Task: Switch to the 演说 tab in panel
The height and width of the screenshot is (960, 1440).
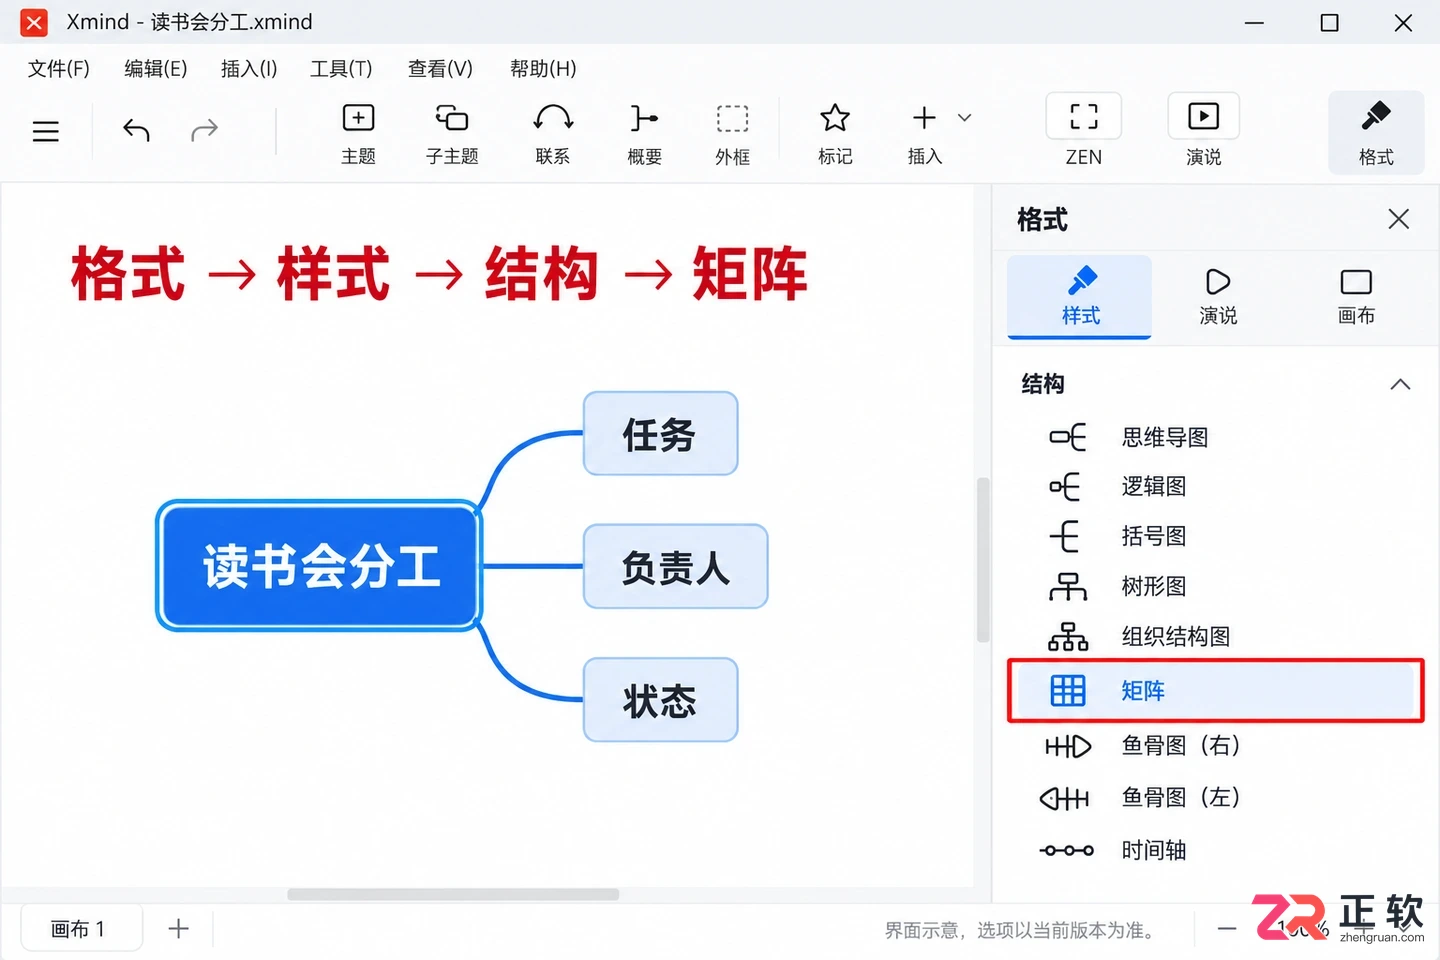Action: pos(1218,297)
